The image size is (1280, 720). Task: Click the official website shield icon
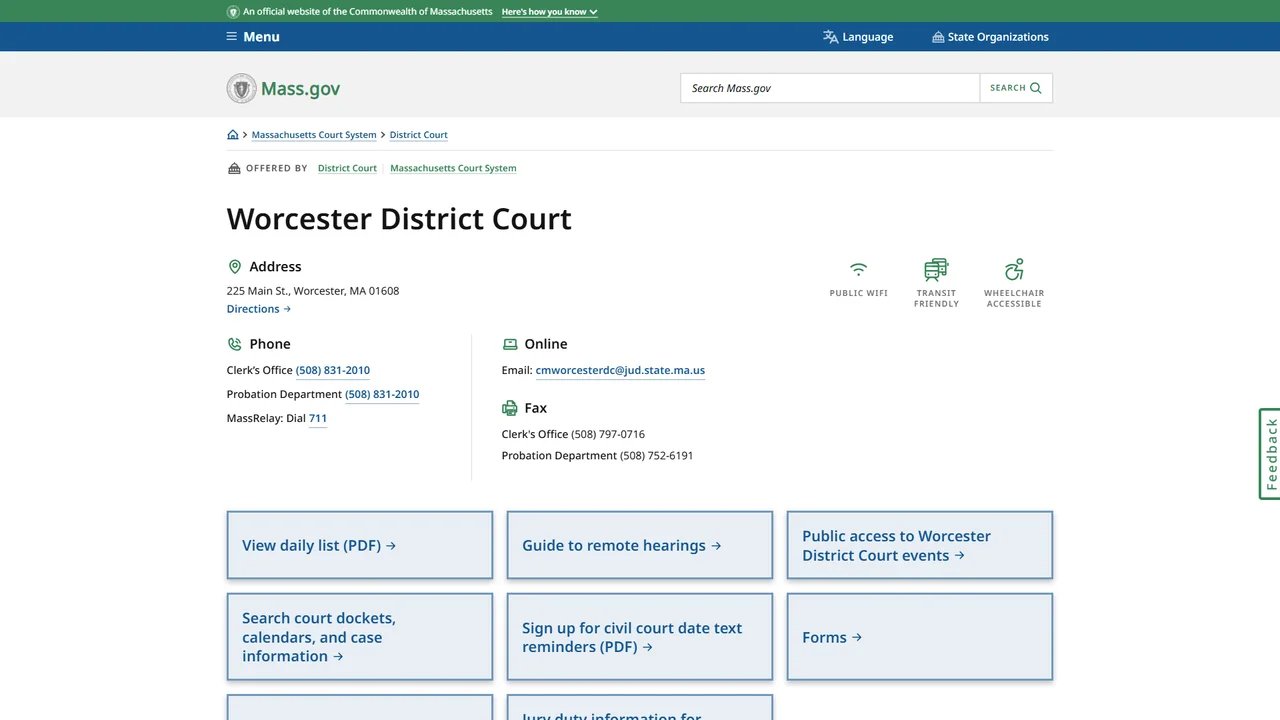pos(233,12)
